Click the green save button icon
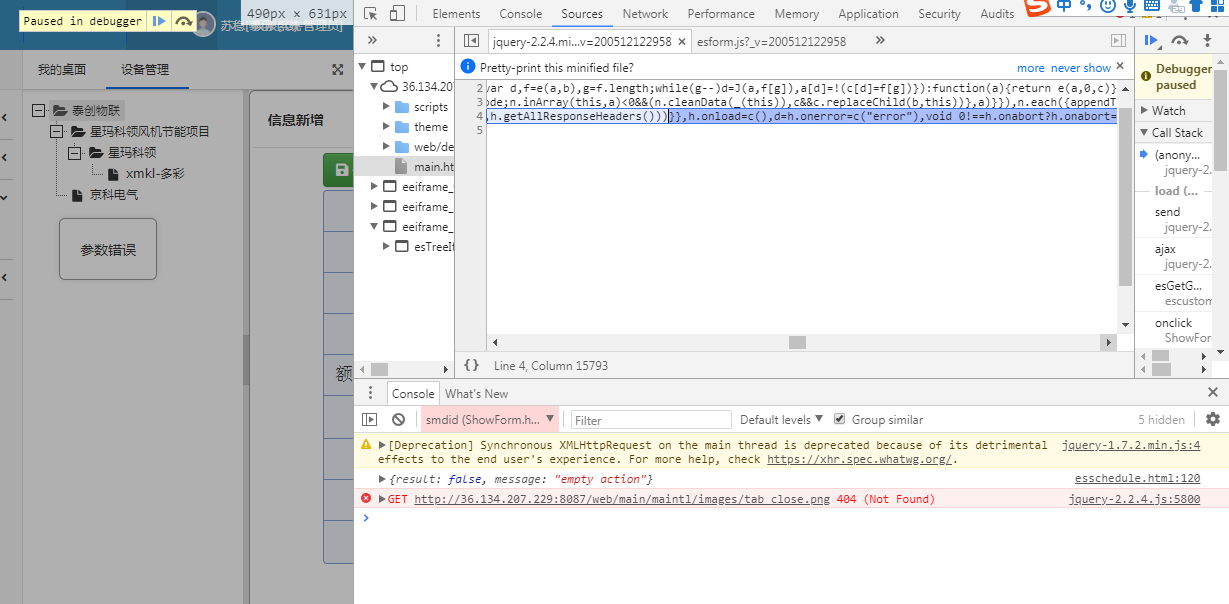The width and height of the screenshot is (1229, 604). point(341,170)
